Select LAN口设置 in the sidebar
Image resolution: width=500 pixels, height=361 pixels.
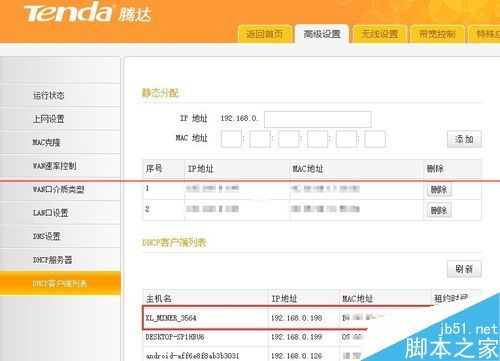tap(60, 213)
